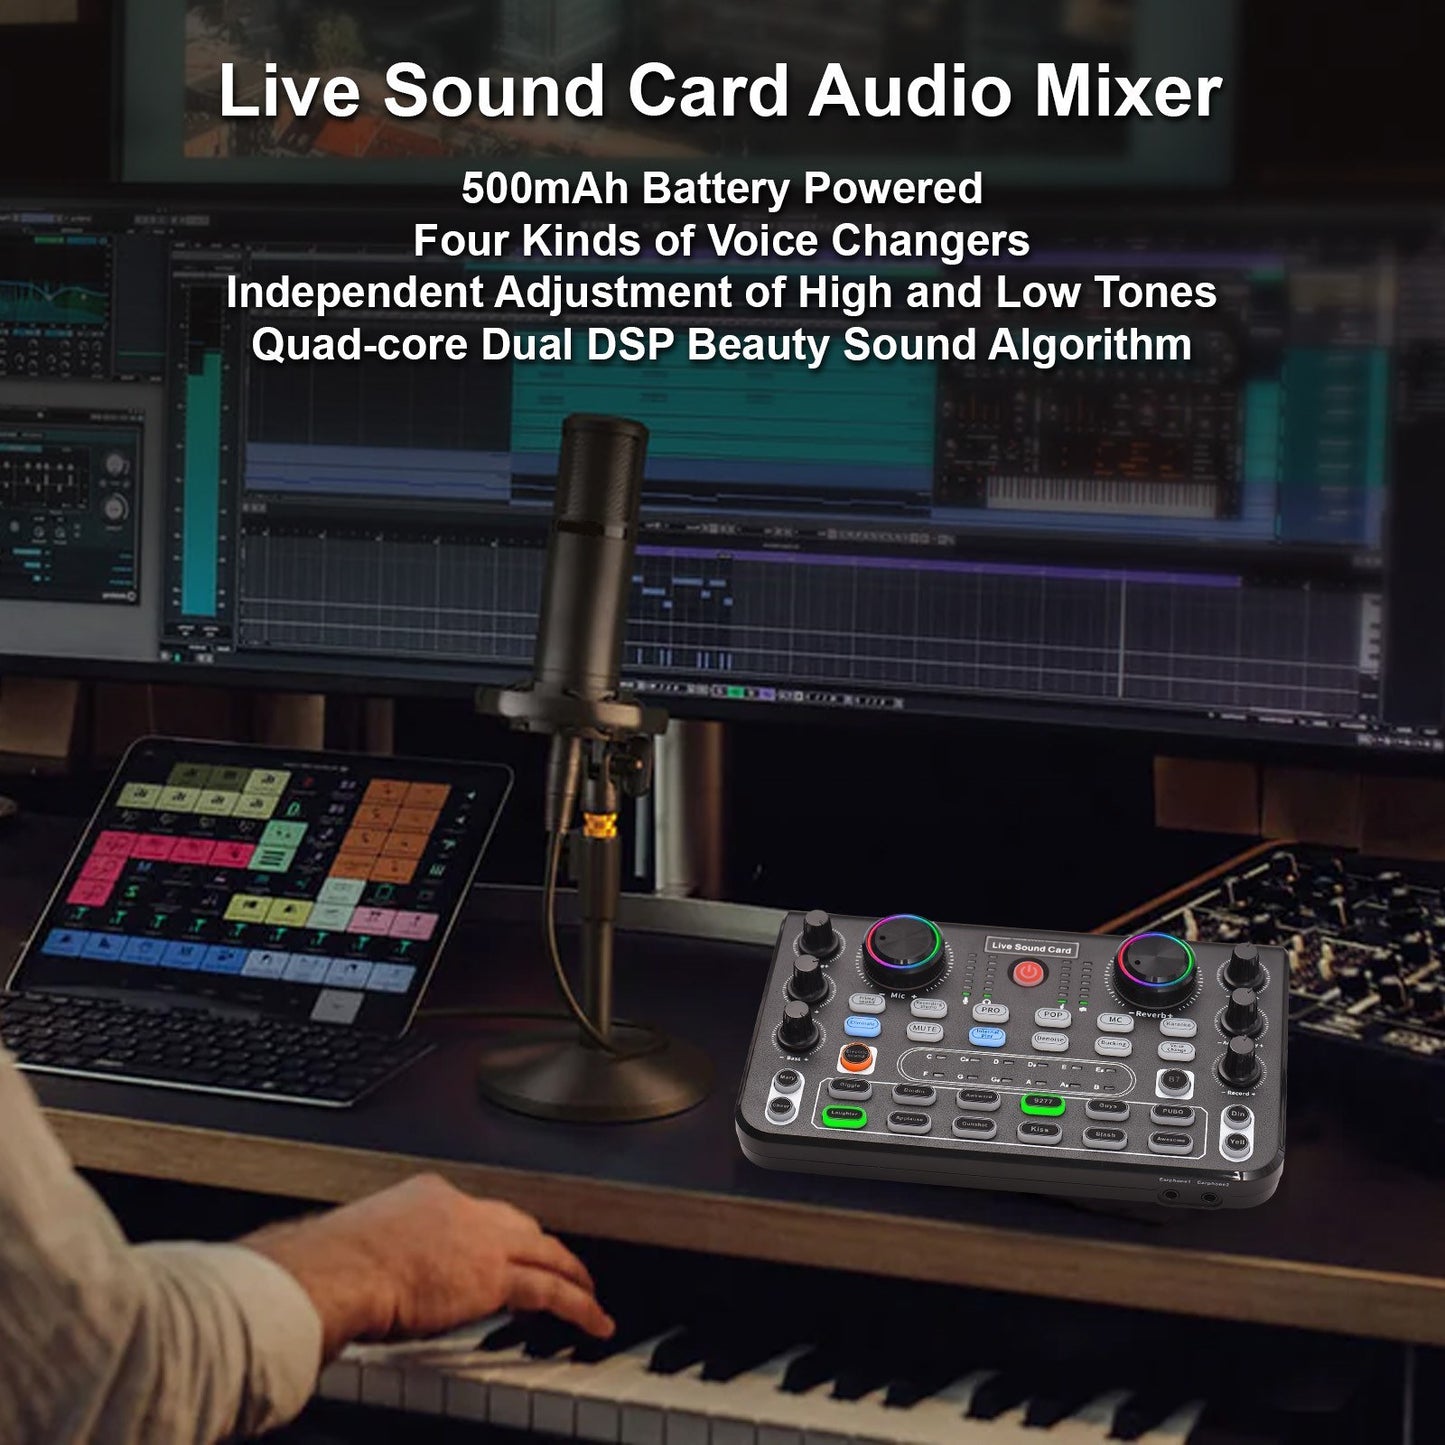Trigger the Awkward sound pad
The height and width of the screenshot is (1445, 1445).
click(x=978, y=1099)
